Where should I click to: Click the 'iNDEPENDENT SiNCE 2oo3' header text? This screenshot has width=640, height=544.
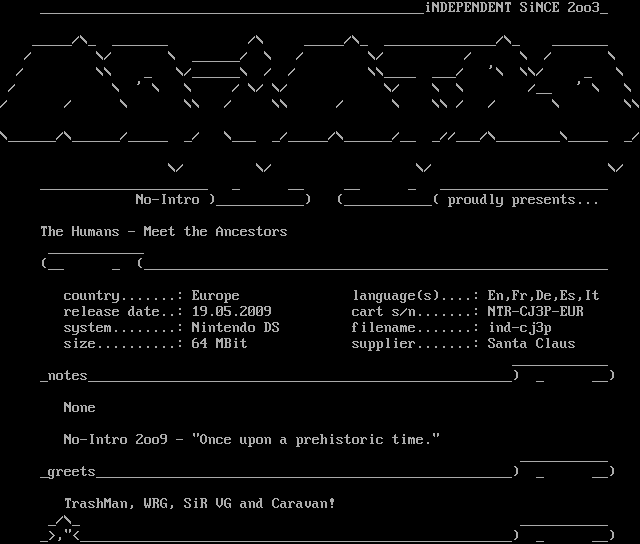[513, 7]
